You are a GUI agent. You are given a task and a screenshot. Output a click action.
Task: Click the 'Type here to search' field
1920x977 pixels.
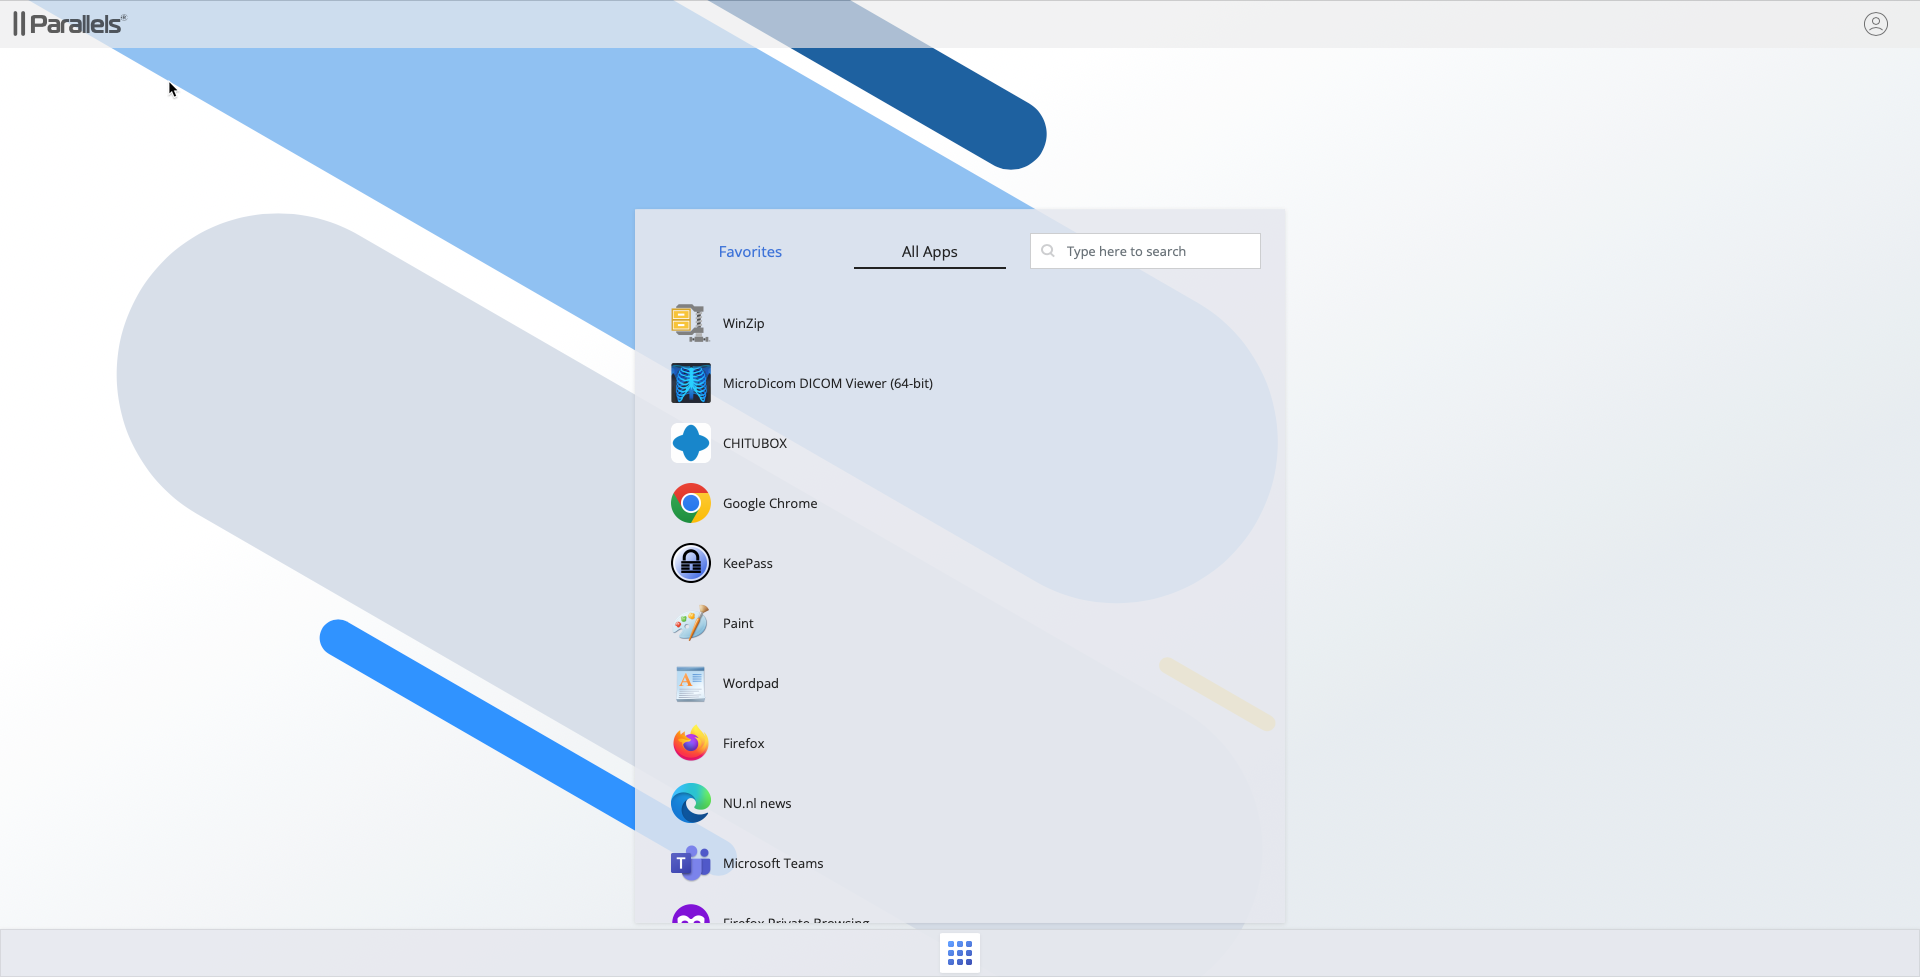click(x=1155, y=251)
